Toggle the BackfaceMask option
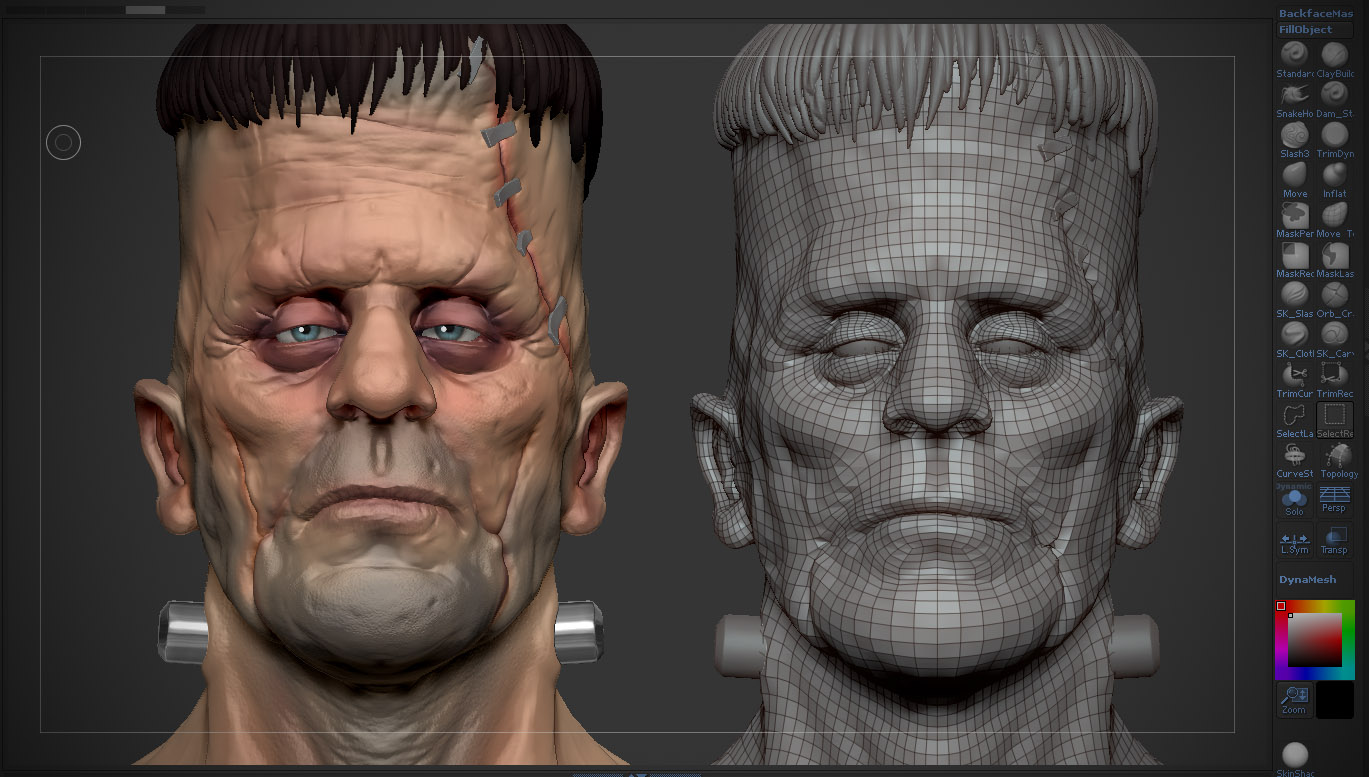The height and width of the screenshot is (777, 1369). point(1316,13)
